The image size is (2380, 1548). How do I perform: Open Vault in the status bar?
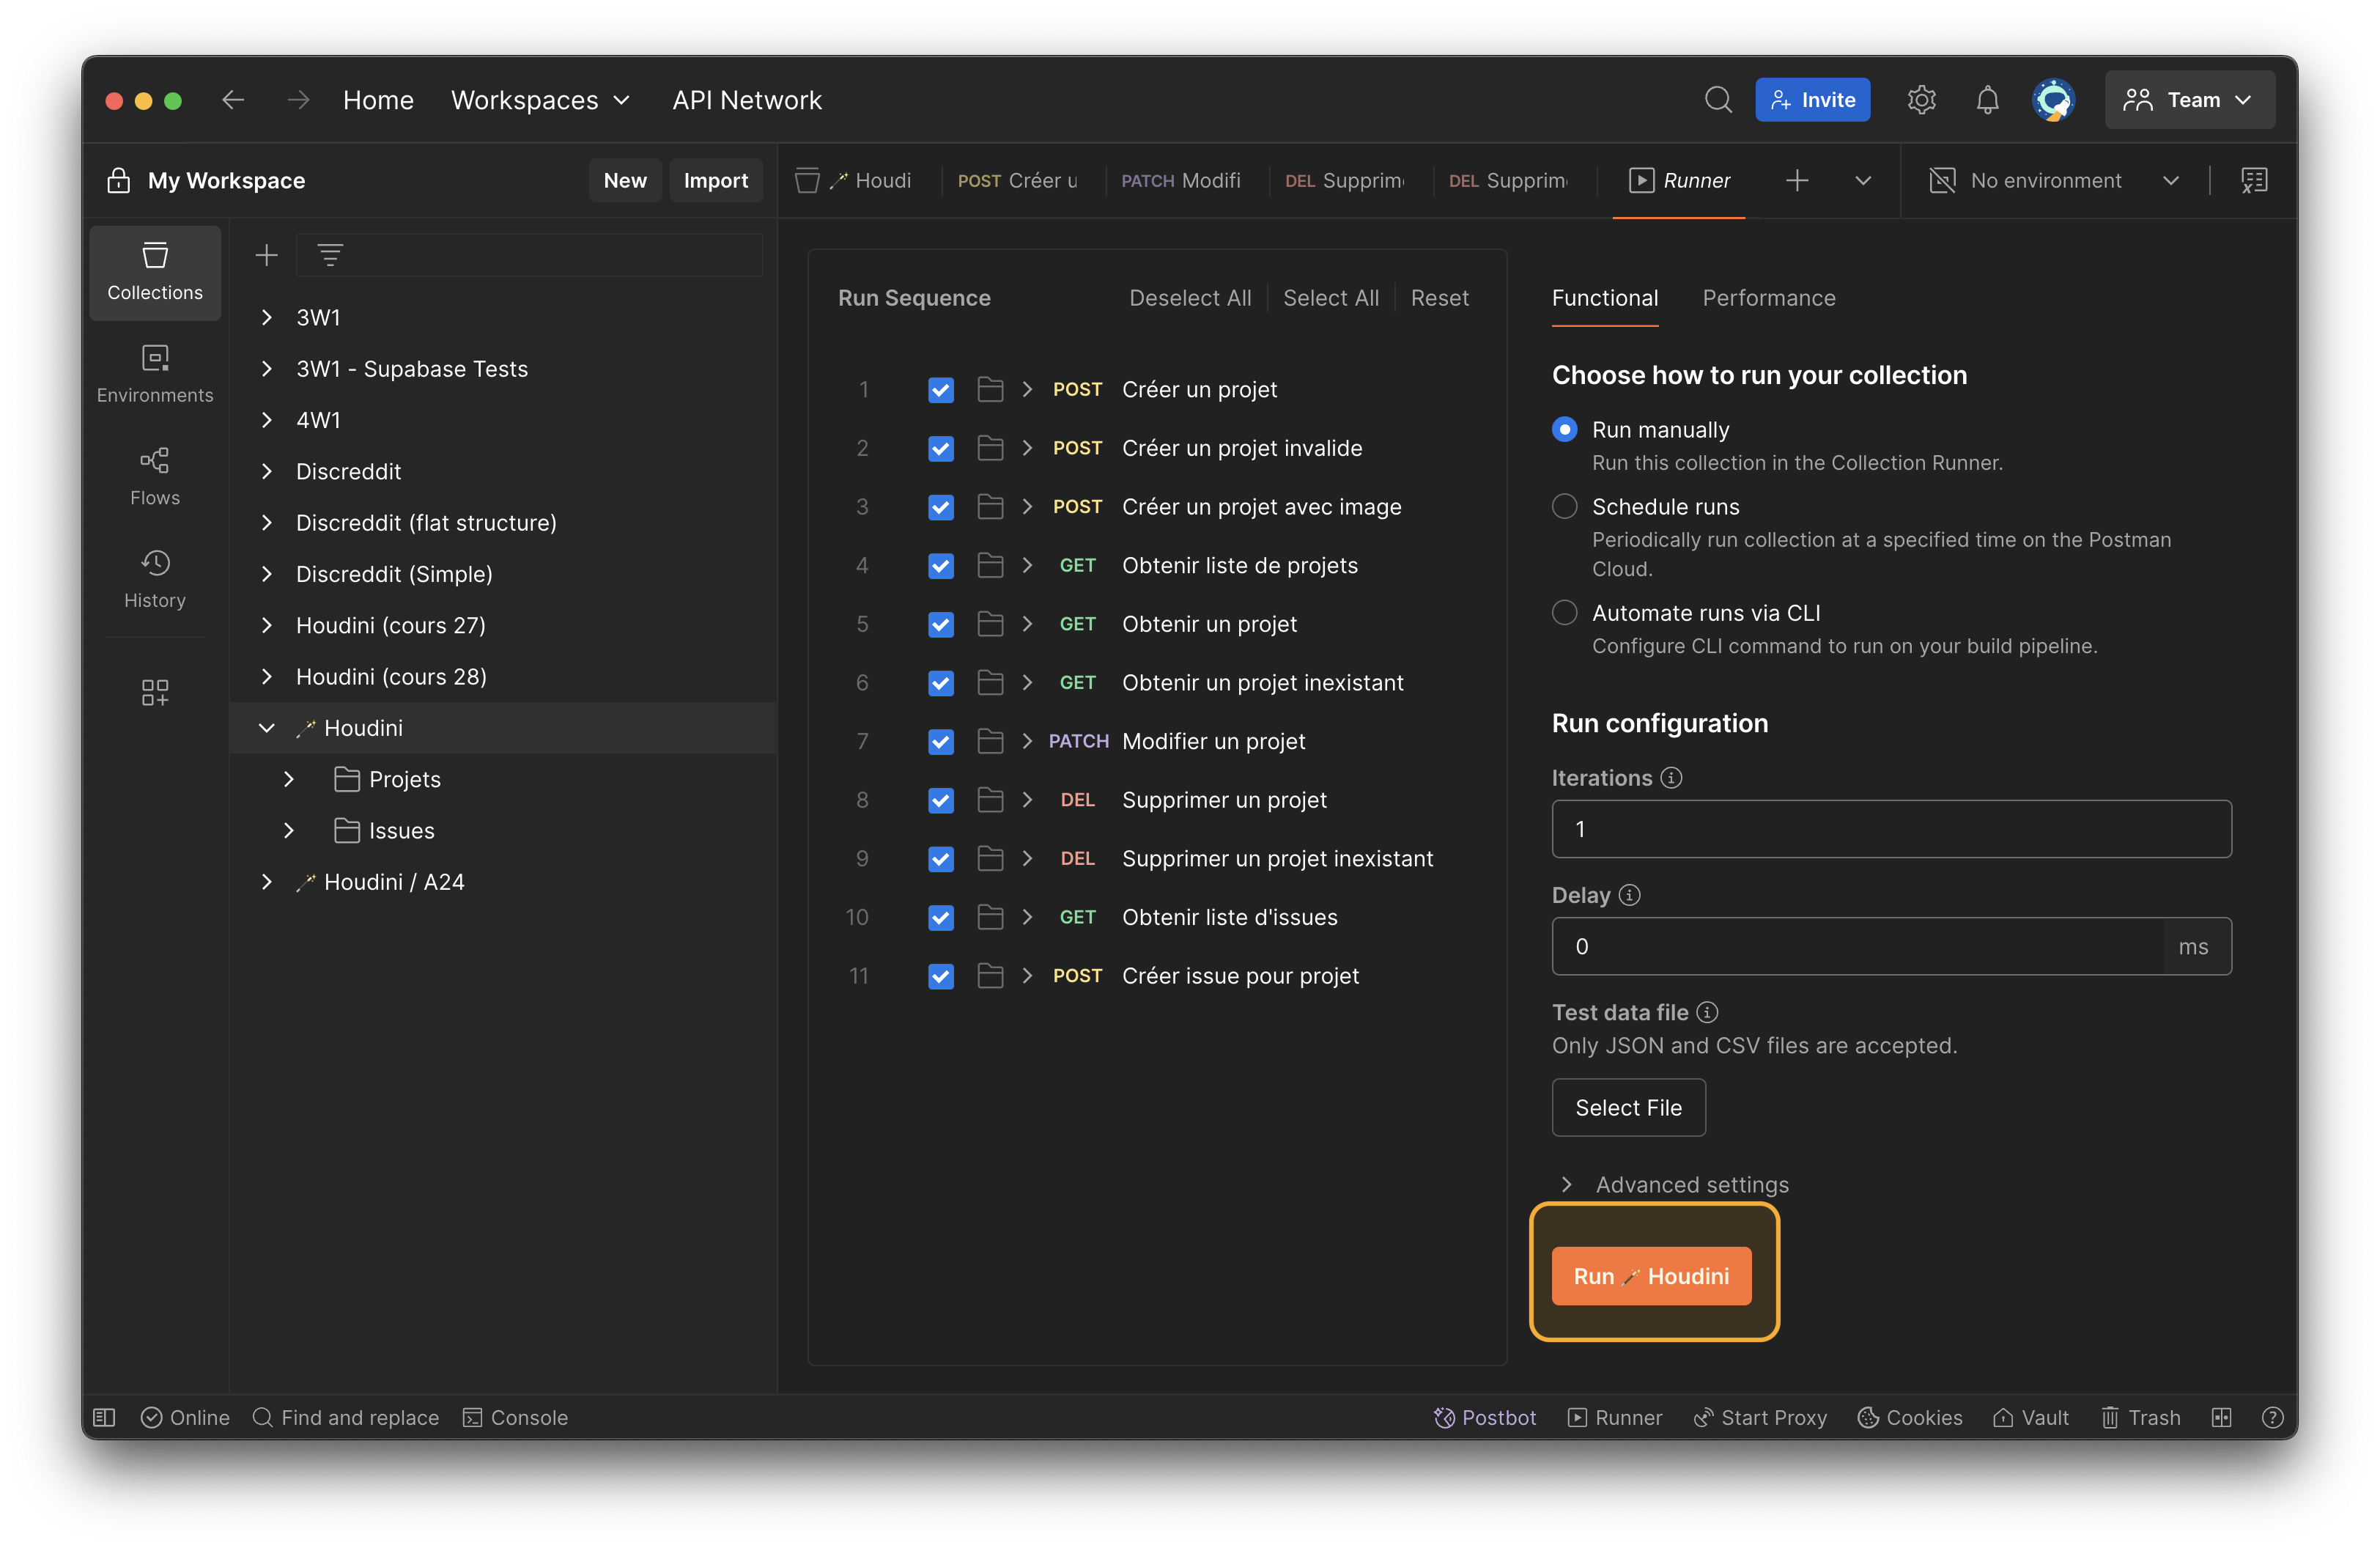pos(2031,1417)
